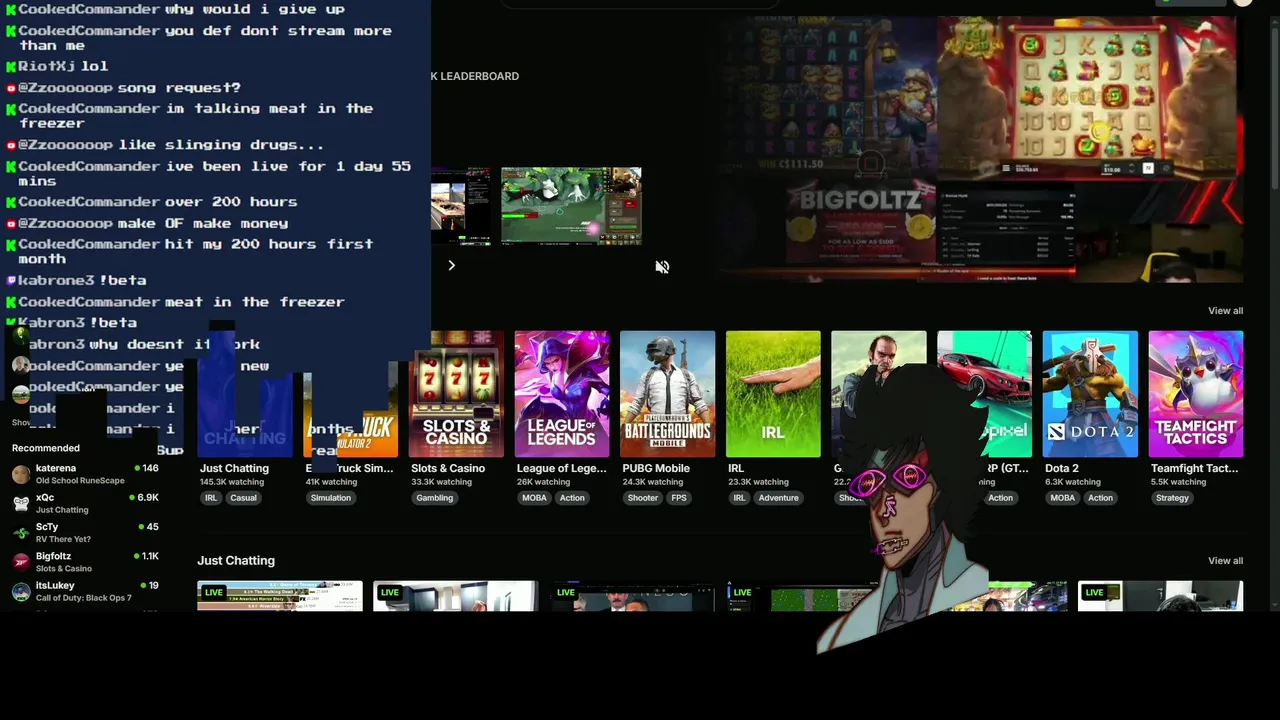The width and height of the screenshot is (1280, 720).
Task: Open the small green game preview thumbnail in carousel
Action: [571, 206]
